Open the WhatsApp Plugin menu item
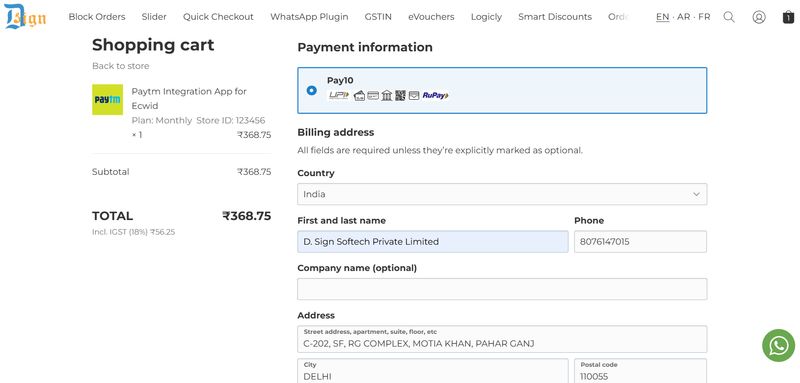800x383 pixels. pyautogui.click(x=309, y=17)
